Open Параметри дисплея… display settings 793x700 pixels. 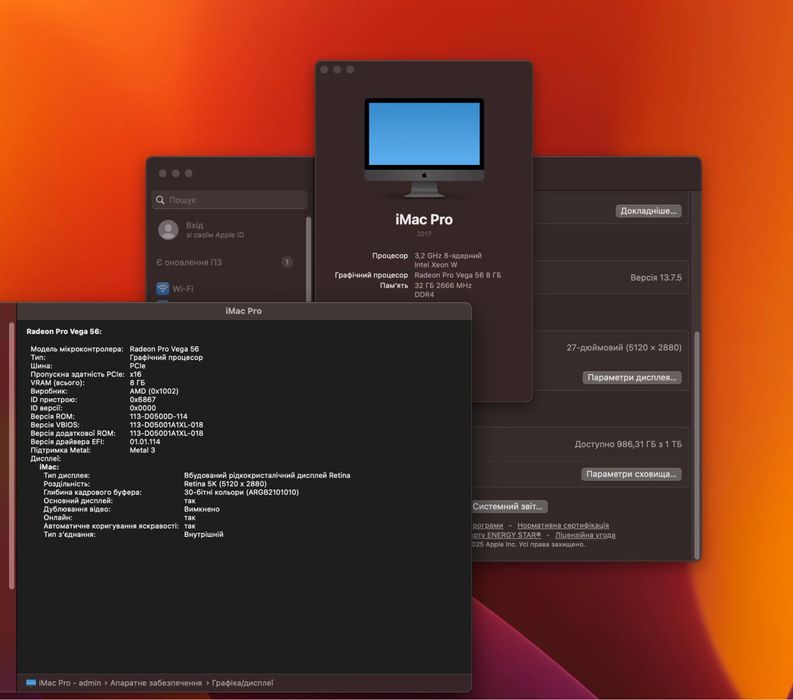point(632,377)
